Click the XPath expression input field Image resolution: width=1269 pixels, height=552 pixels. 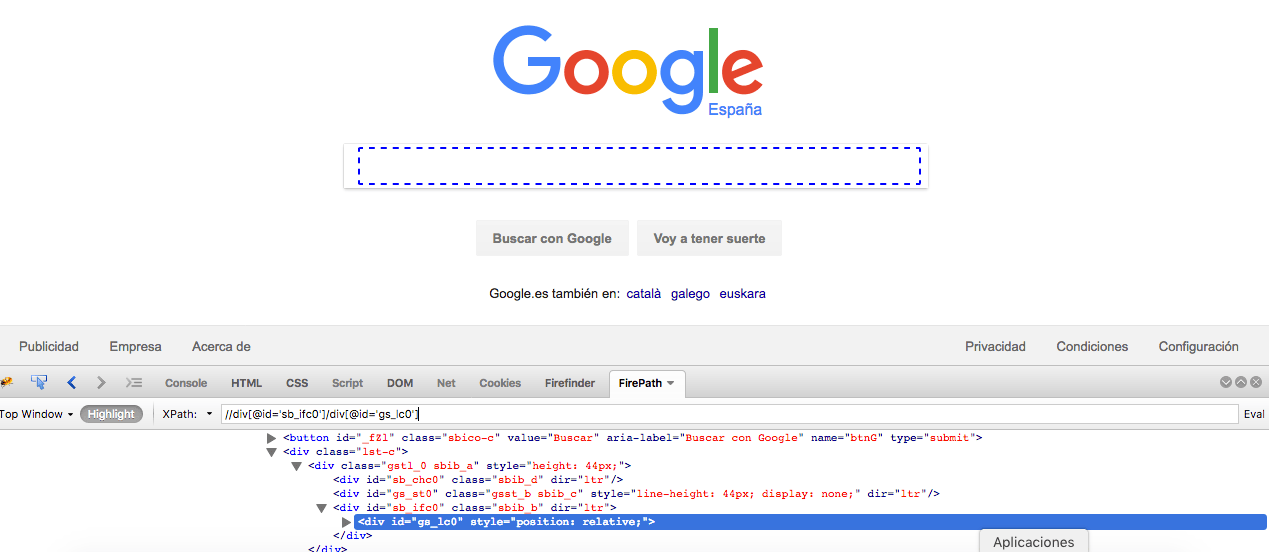[729, 414]
